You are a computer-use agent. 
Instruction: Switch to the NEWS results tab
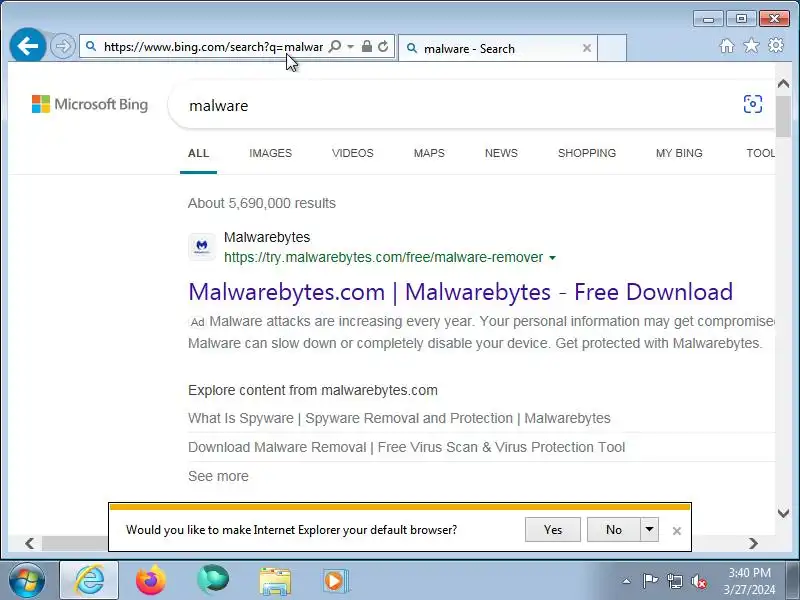501,153
